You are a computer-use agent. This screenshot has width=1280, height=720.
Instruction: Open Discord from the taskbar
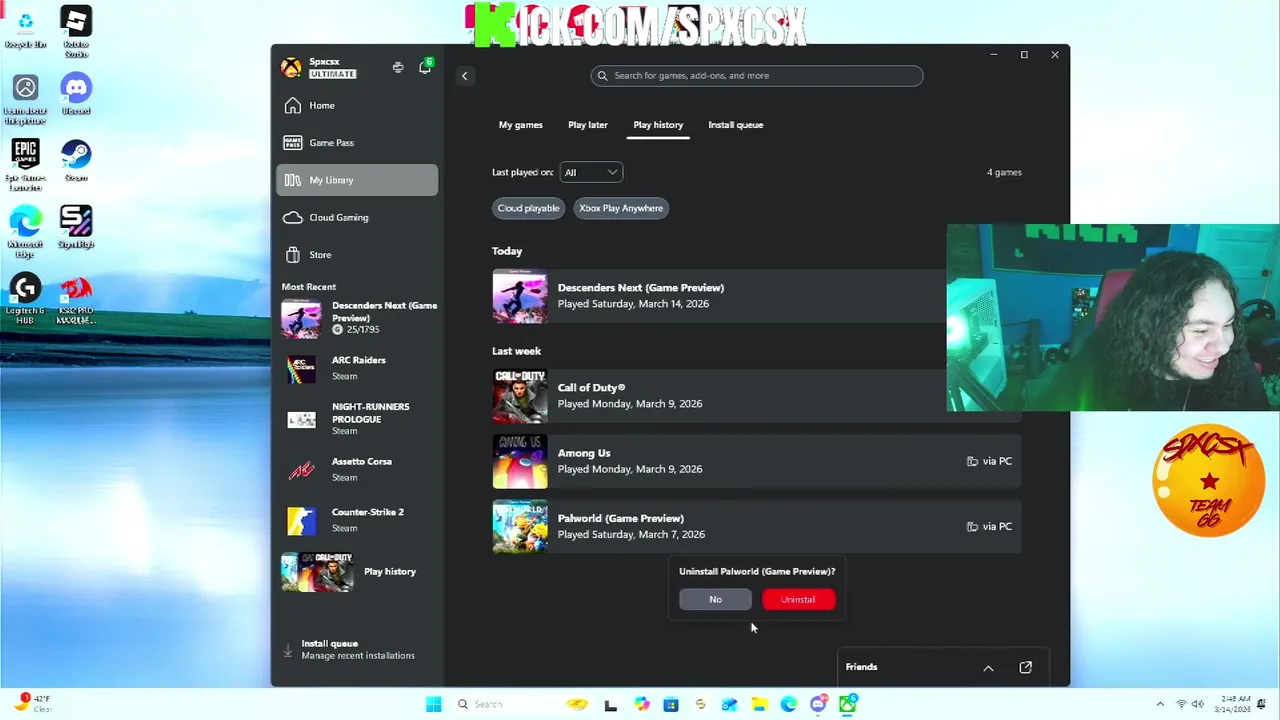pos(818,704)
